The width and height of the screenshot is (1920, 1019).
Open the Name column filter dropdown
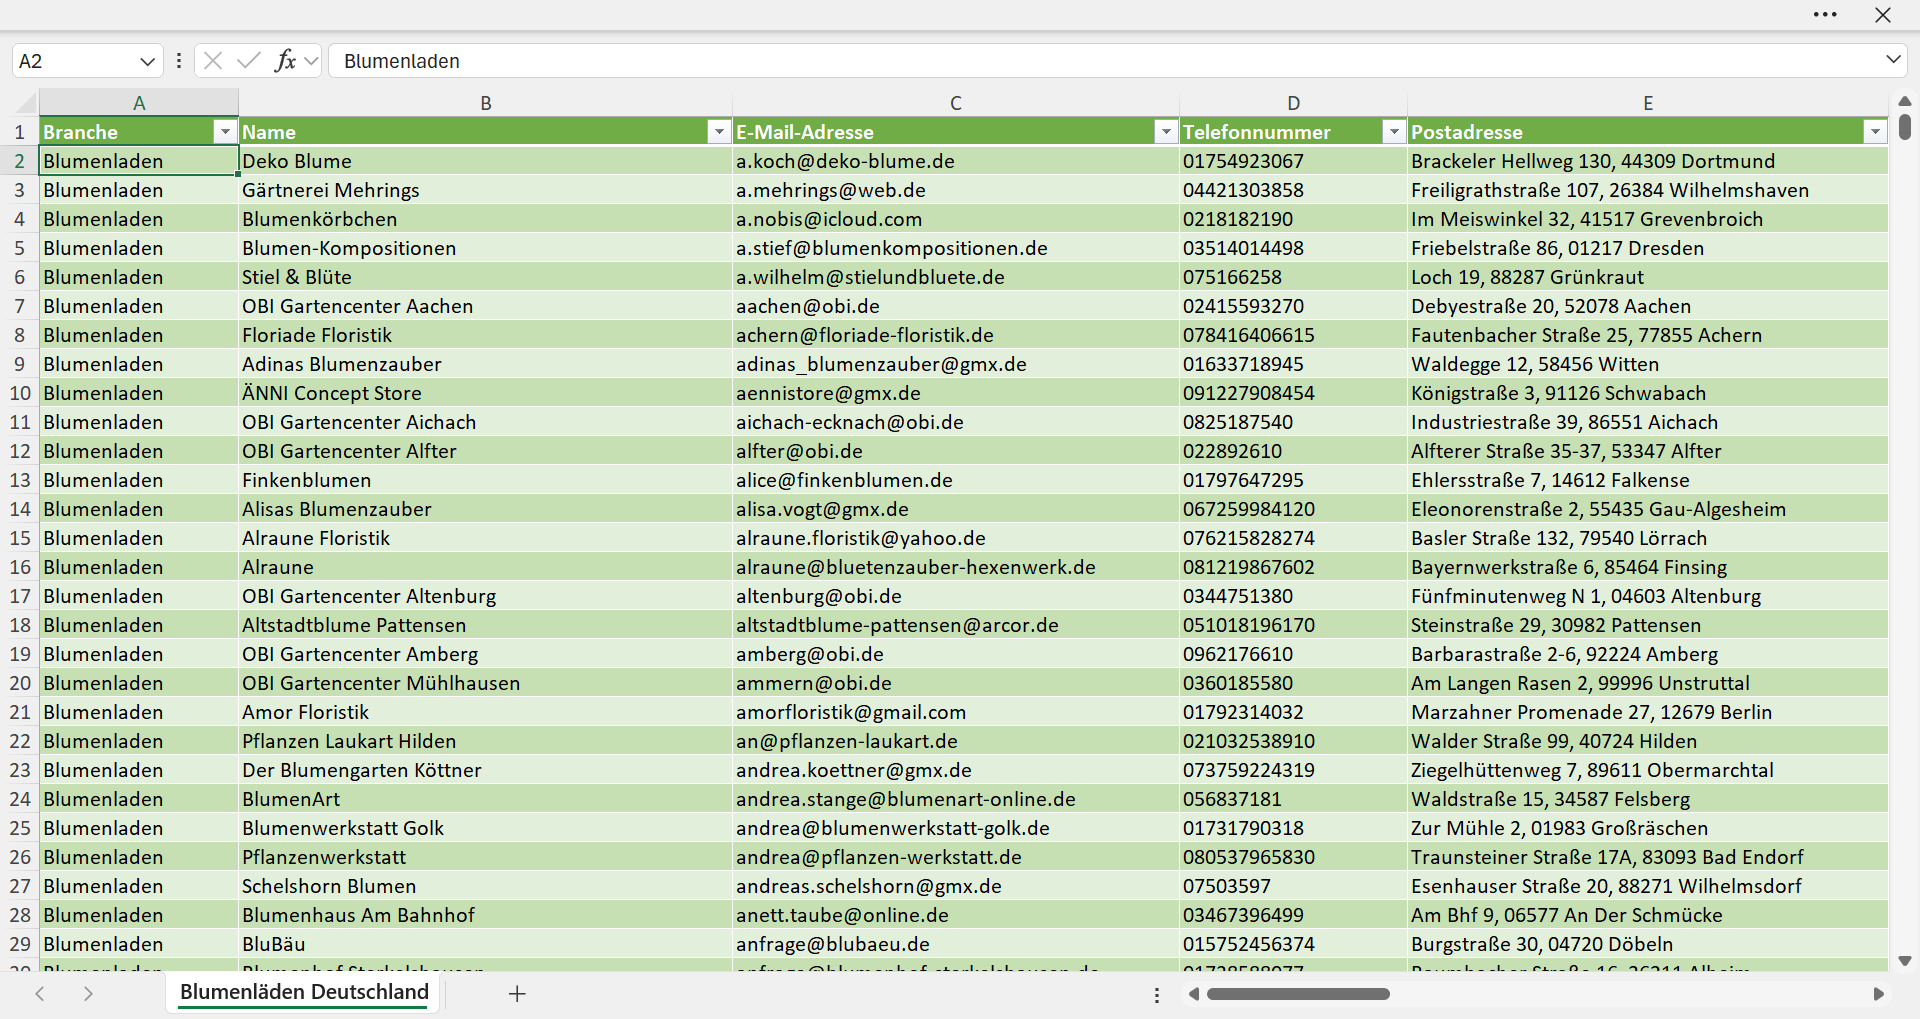tap(719, 132)
